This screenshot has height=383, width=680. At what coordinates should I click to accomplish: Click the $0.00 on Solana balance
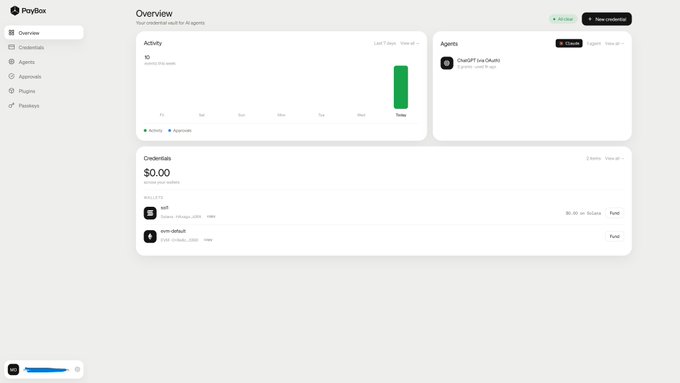pyautogui.click(x=583, y=213)
